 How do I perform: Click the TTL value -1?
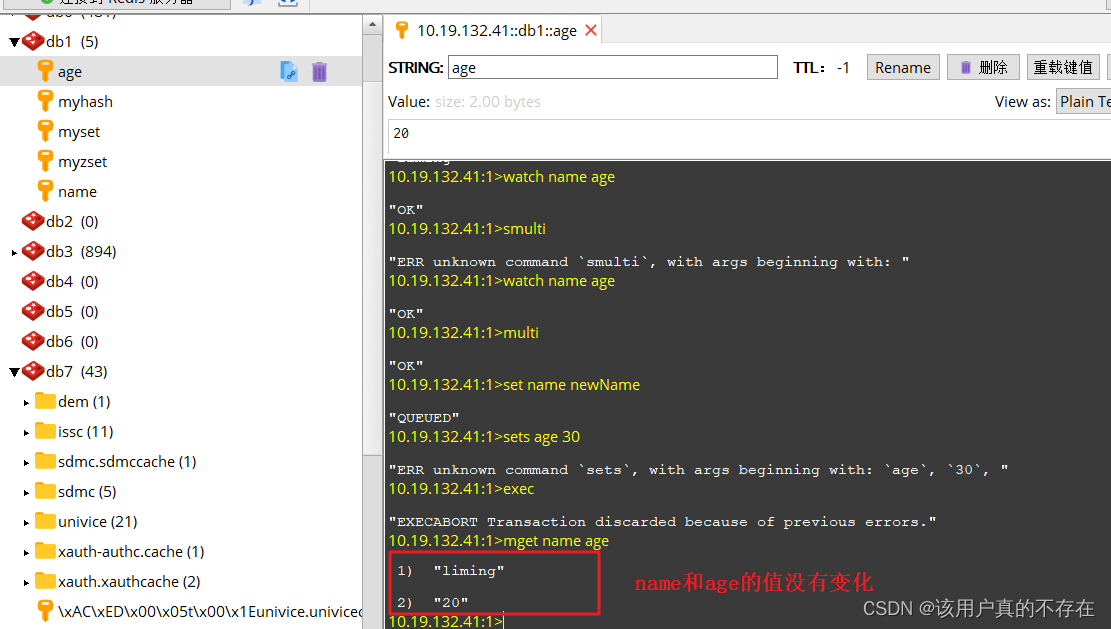pyautogui.click(x=842, y=68)
